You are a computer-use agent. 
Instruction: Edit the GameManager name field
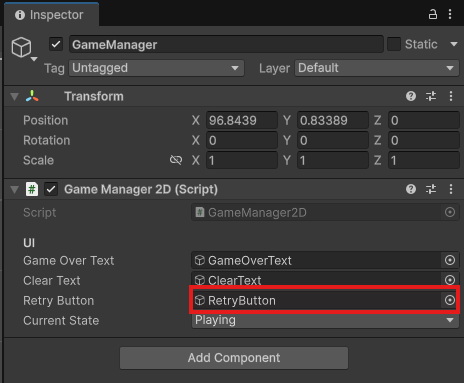(x=226, y=44)
